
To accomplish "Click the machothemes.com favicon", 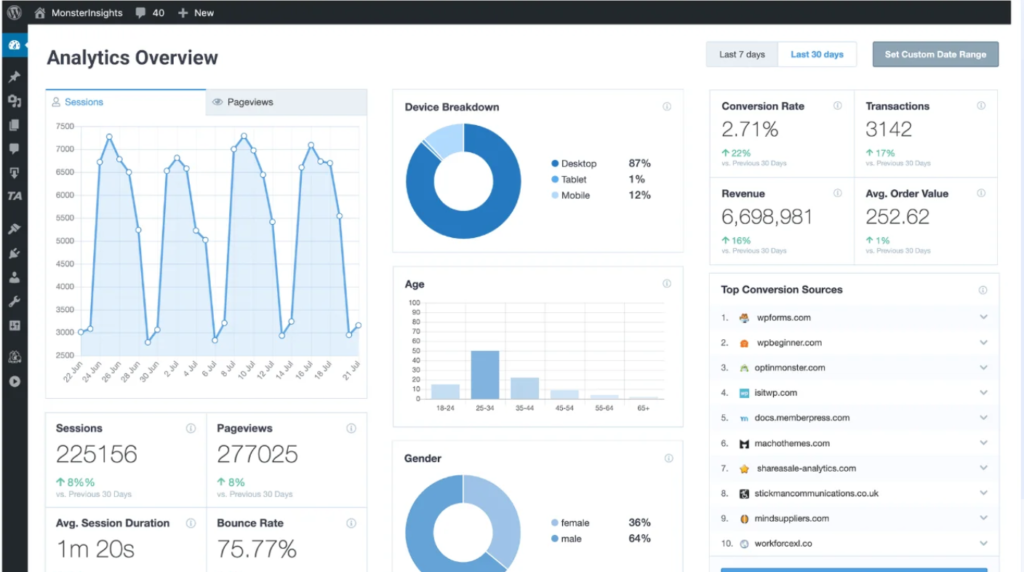I will pos(744,443).
